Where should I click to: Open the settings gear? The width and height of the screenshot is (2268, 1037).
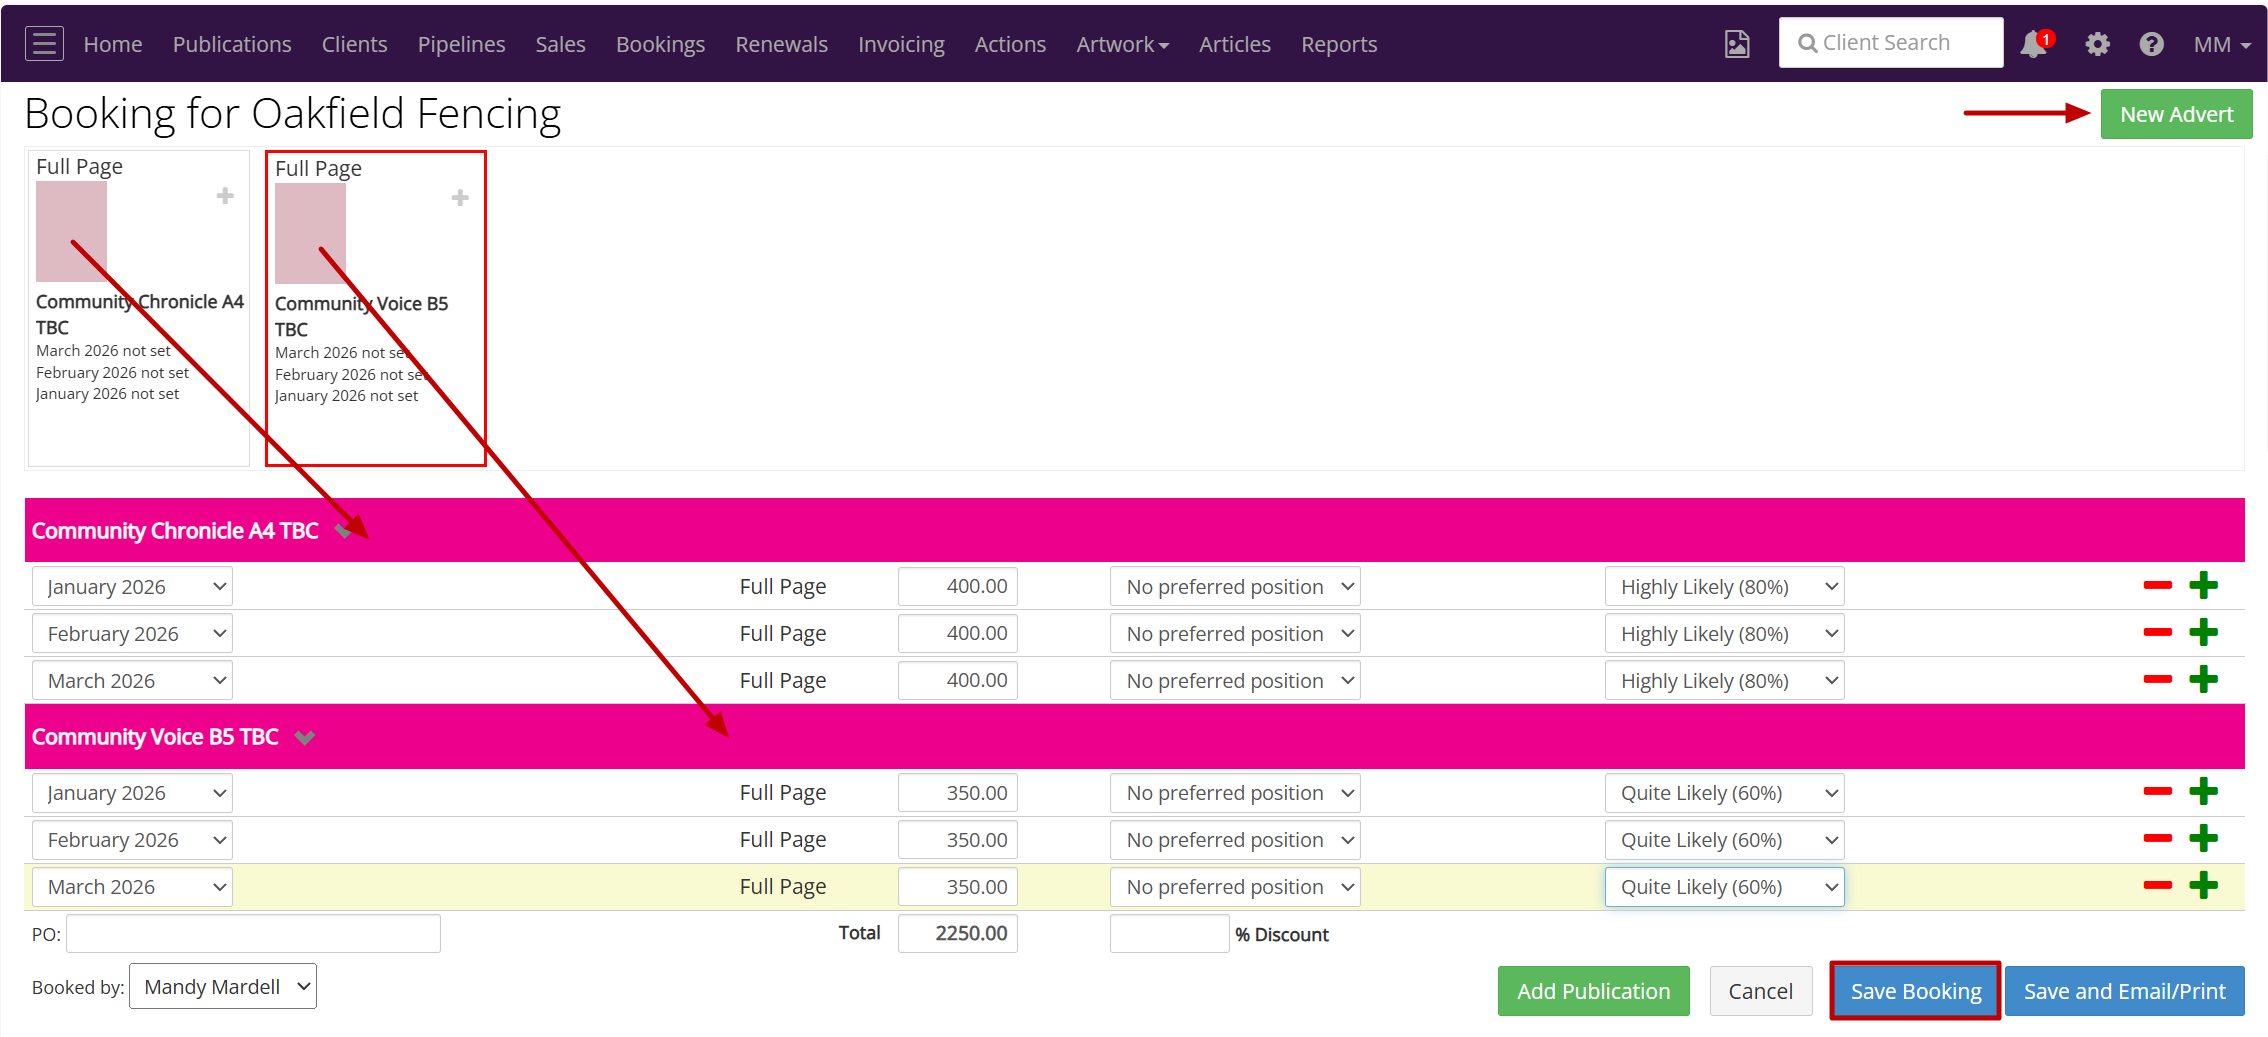2097,44
